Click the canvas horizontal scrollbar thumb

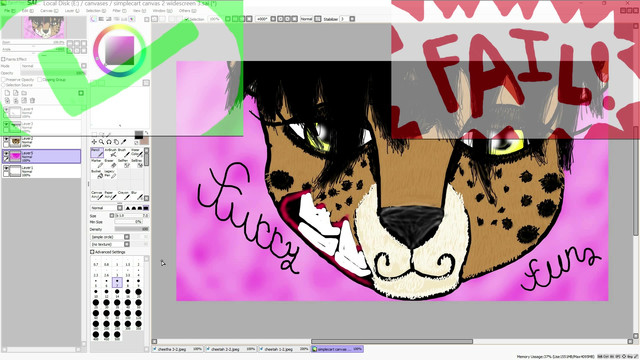click(392, 341)
